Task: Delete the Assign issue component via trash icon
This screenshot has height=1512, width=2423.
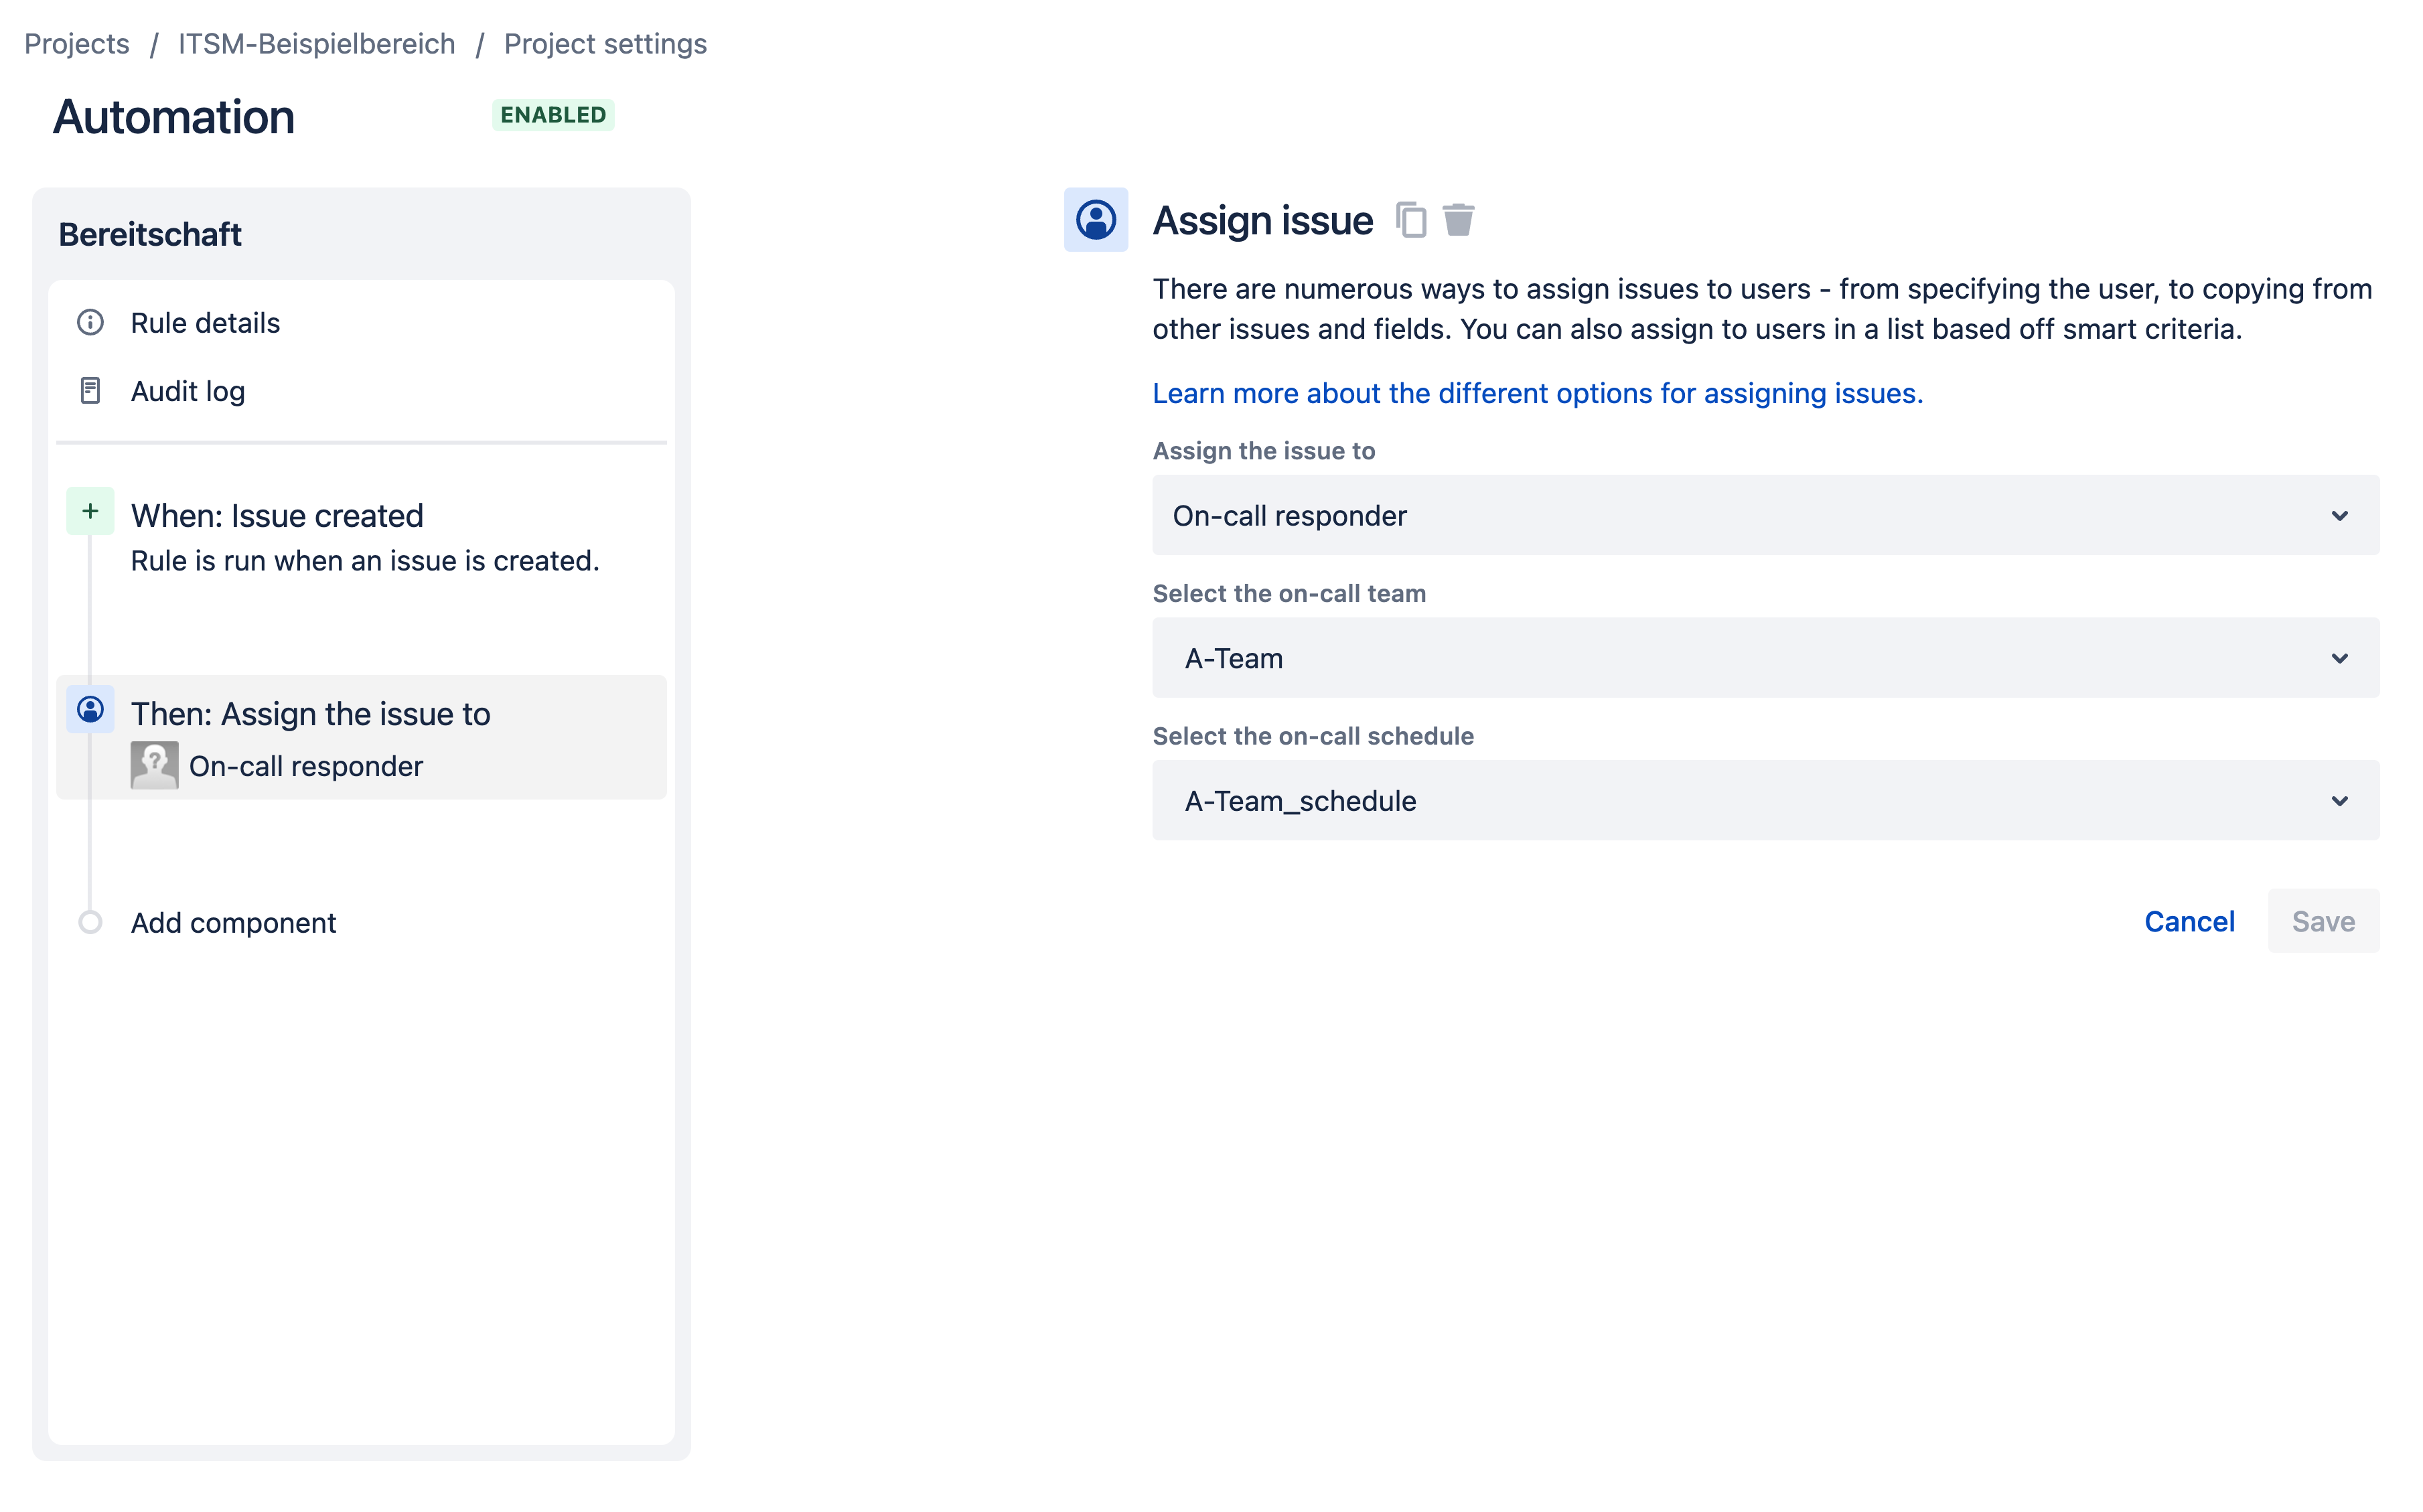Action: pyautogui.click(x=1458, y=220)
